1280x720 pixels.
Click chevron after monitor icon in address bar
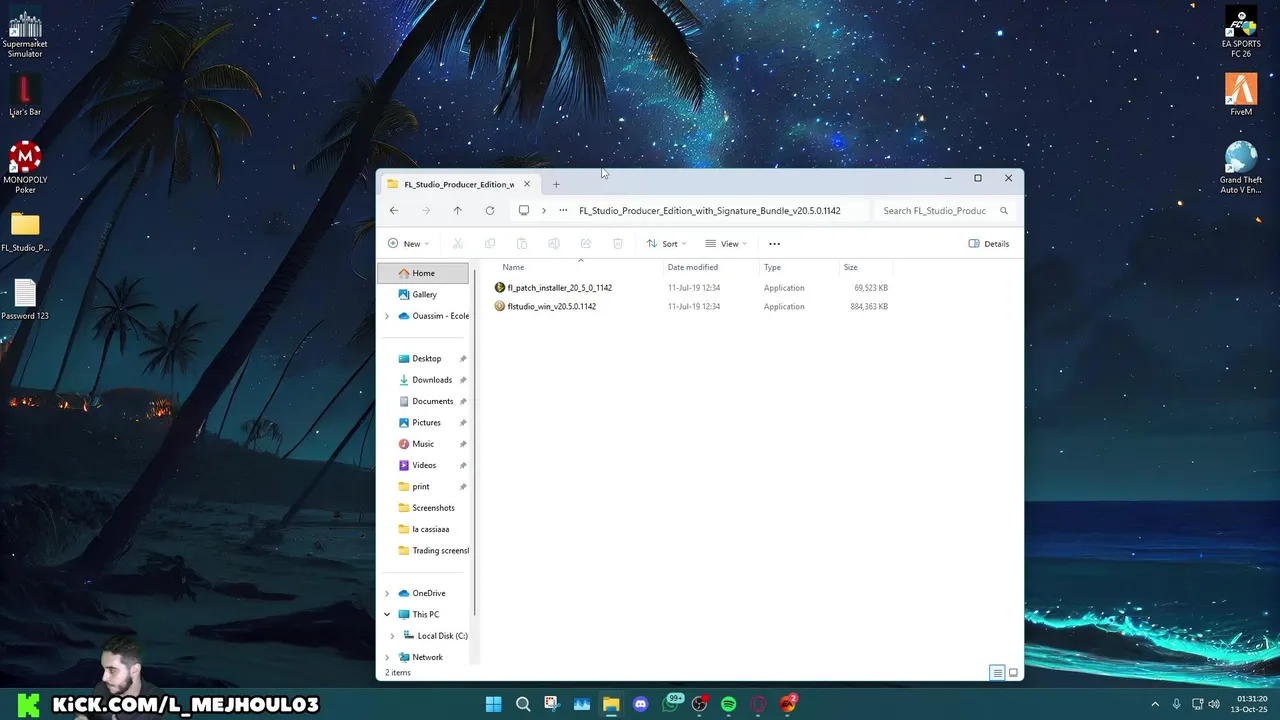pyautogui.click(x=544, y=211)
